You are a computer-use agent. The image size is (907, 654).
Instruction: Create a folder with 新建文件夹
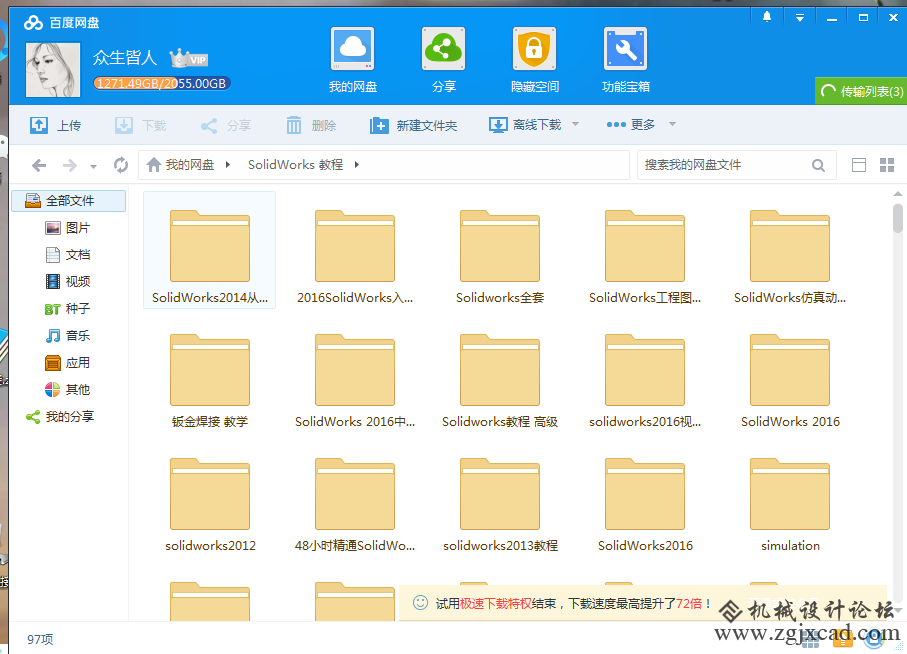[413, 125]
